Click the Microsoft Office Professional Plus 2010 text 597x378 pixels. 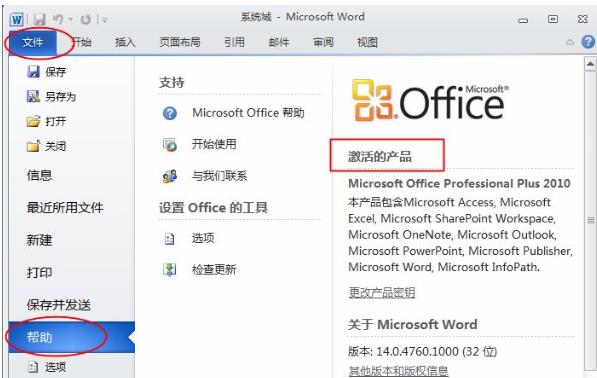459,183
